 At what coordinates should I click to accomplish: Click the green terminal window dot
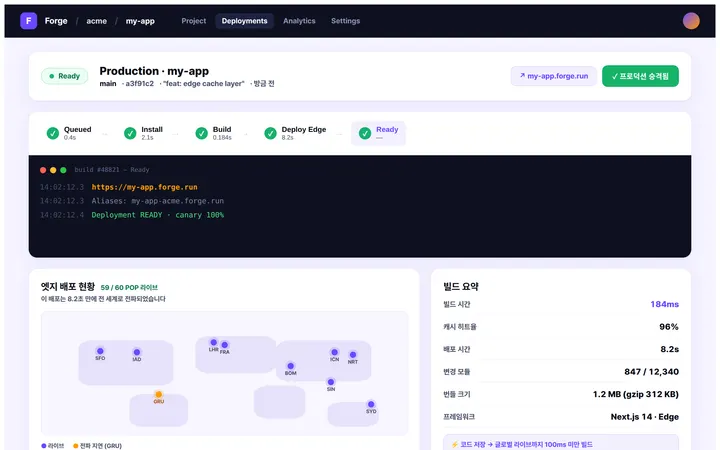[x=63, y=170]
